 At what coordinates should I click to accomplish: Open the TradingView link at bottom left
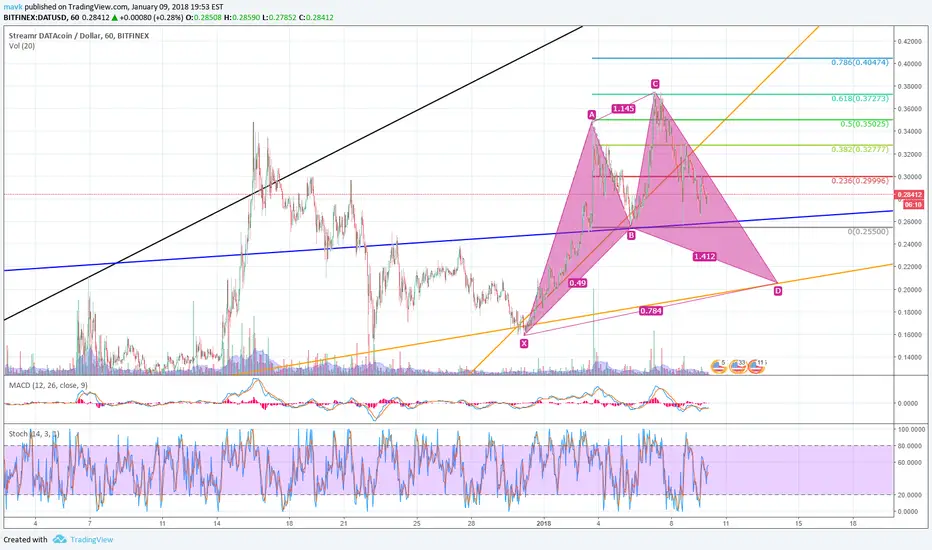click(92, 540)
